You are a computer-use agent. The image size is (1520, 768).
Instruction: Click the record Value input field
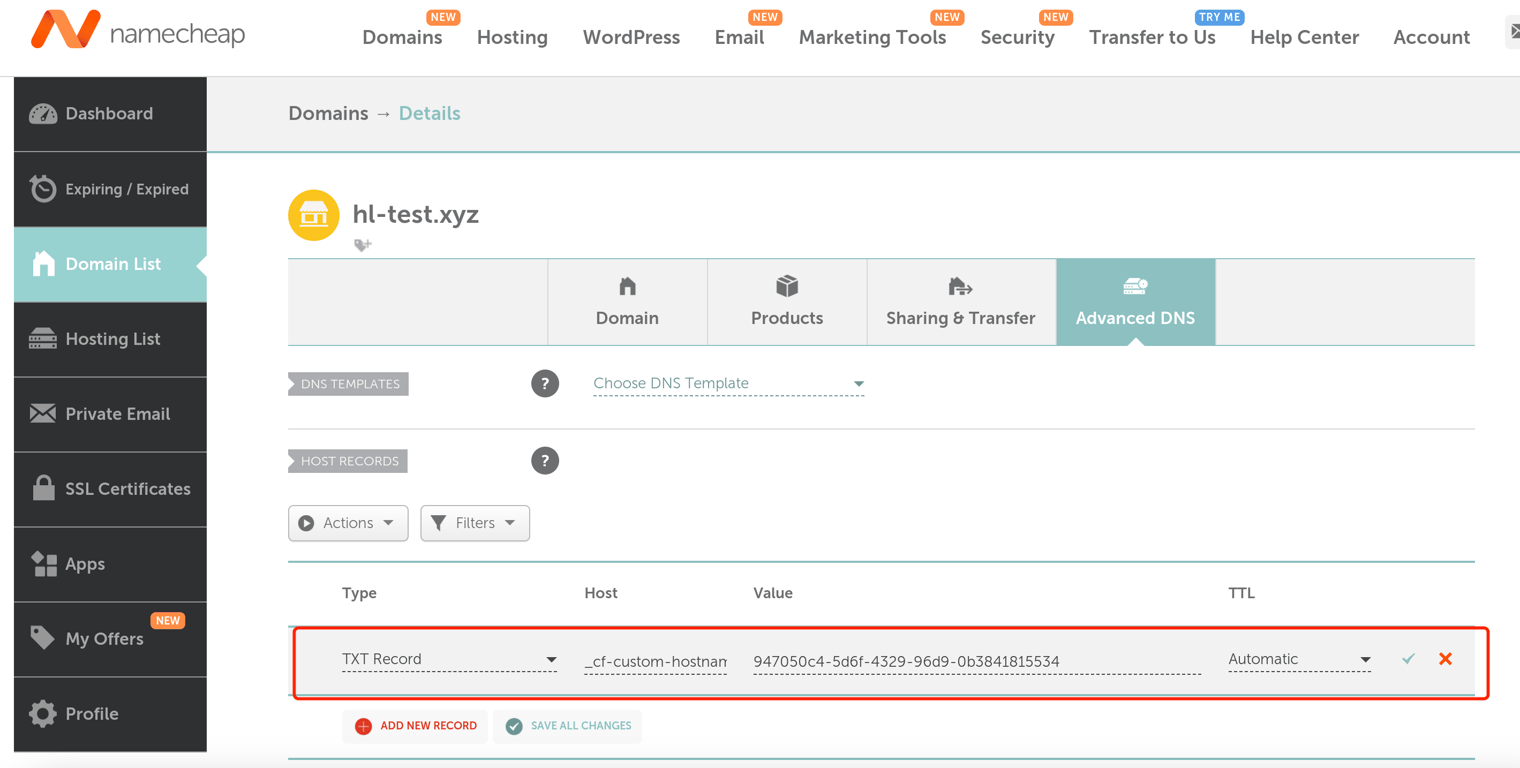coord(975,661)
